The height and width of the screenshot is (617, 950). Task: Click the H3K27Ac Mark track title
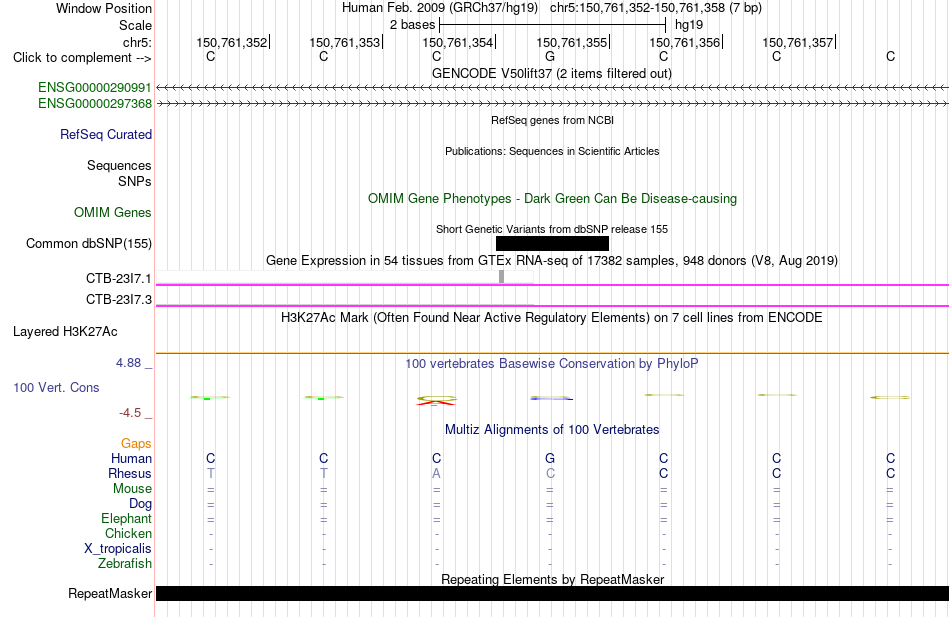[552, 318]
